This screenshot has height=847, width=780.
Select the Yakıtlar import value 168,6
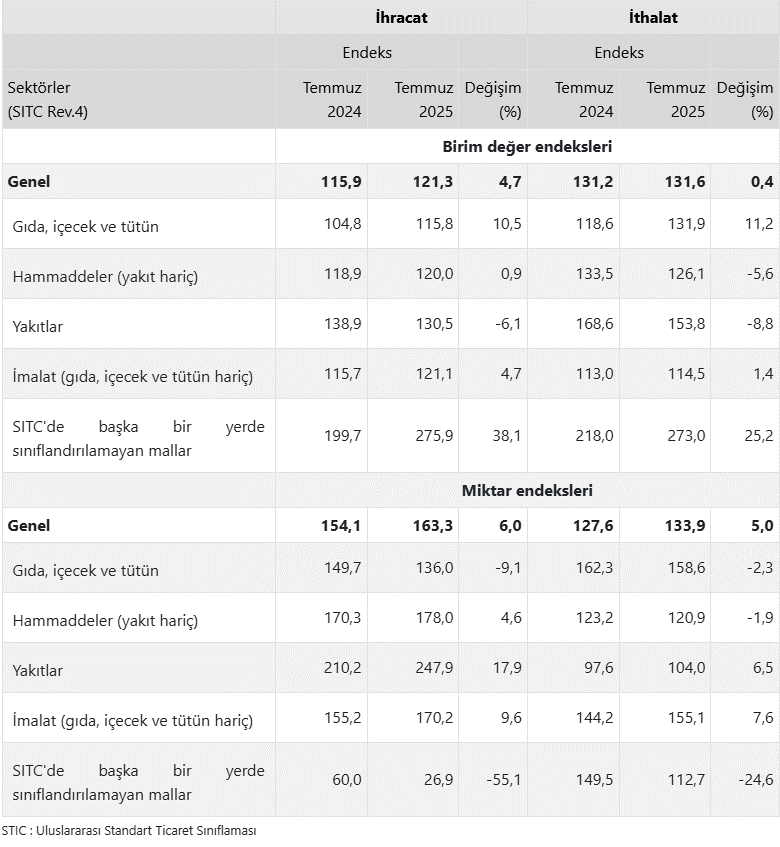click(593, 326)
